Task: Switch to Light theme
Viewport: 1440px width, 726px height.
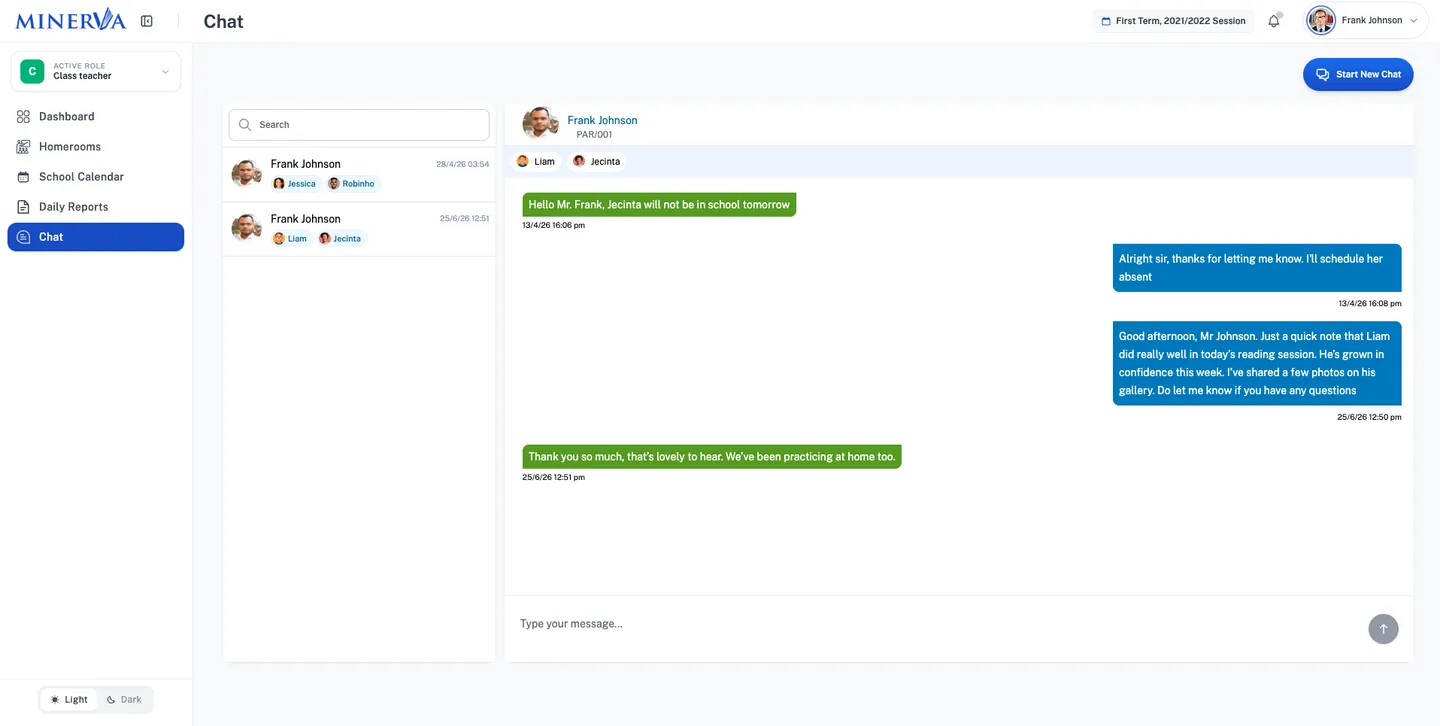Action: click(x=69, y=700)
